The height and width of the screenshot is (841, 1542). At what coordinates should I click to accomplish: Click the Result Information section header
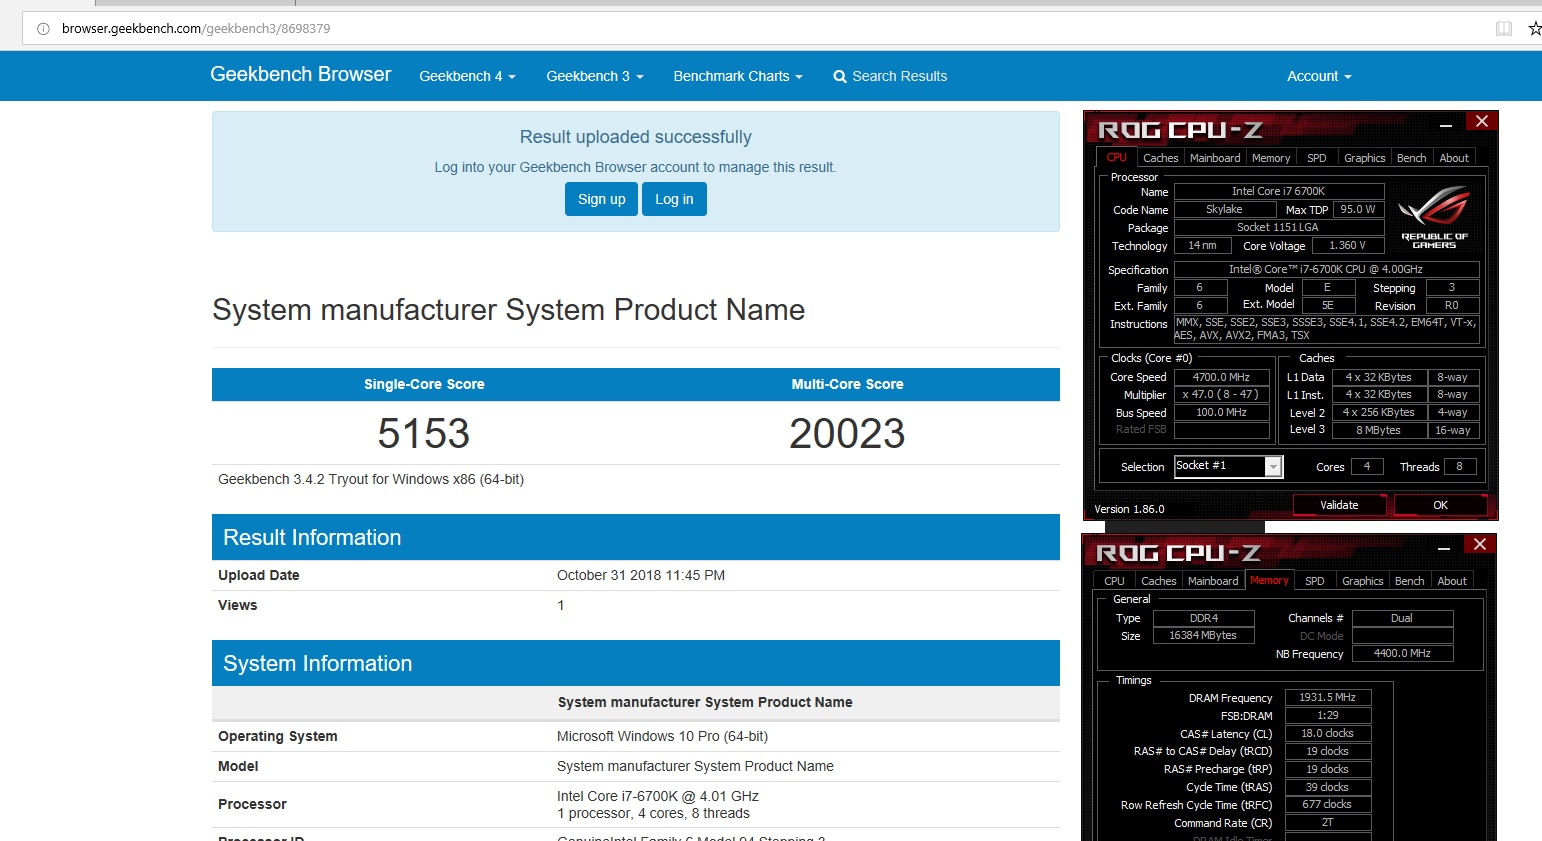(636, 537)
